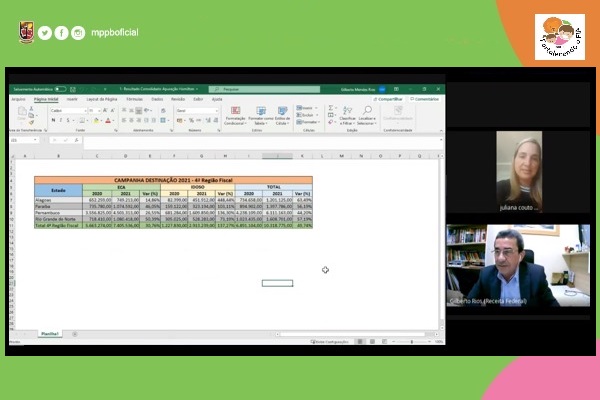Screen dimensions: 600x400
Task: Click the cut scissors icon
Action: [x=31, y=109]
